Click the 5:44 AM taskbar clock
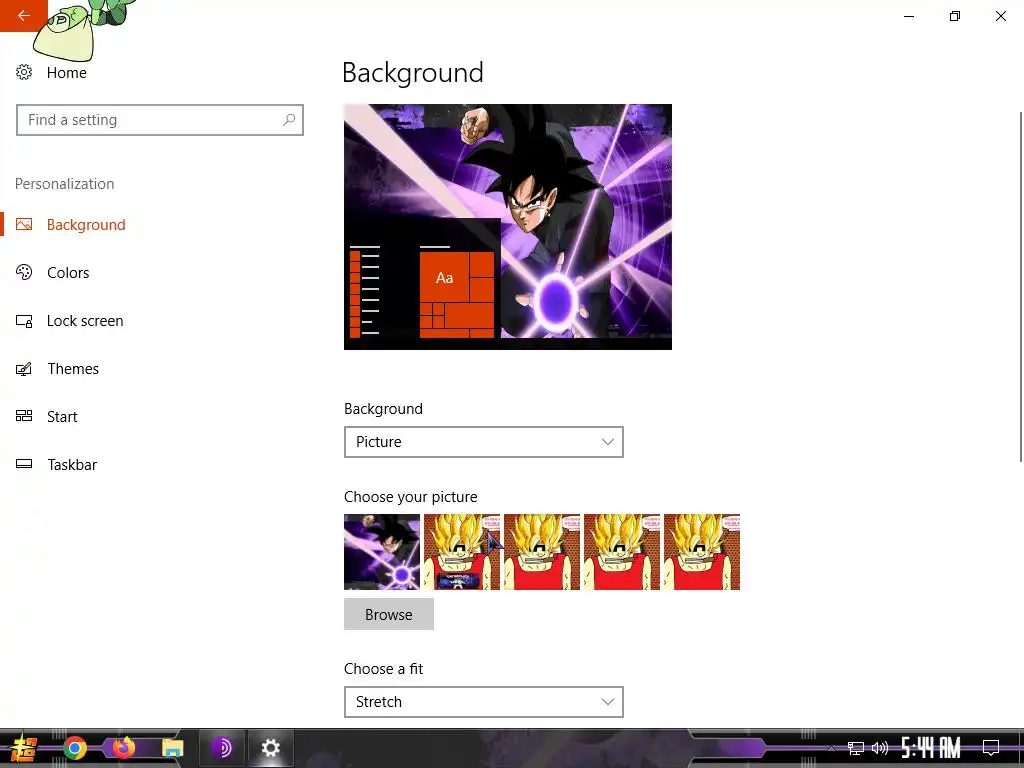The image size is (1024, 768). (931, 748)
